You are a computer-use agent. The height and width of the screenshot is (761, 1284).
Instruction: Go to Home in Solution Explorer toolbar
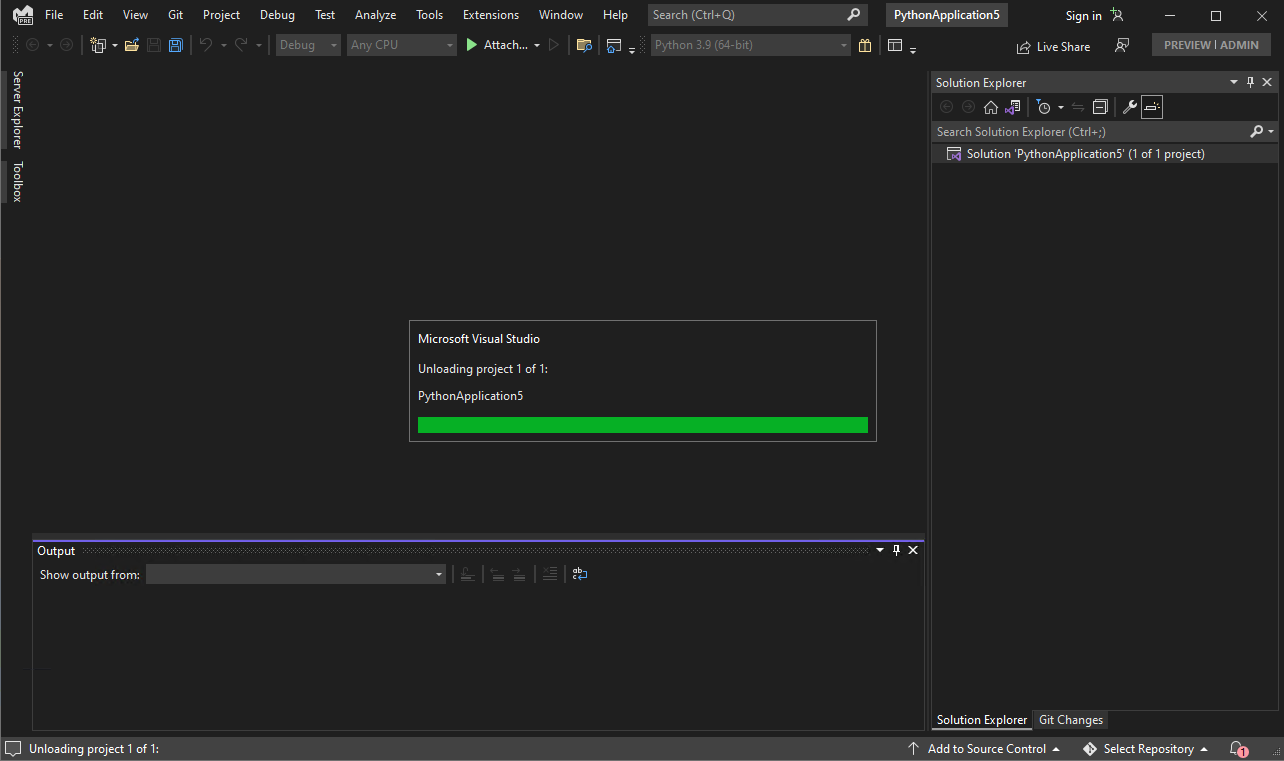991,107
